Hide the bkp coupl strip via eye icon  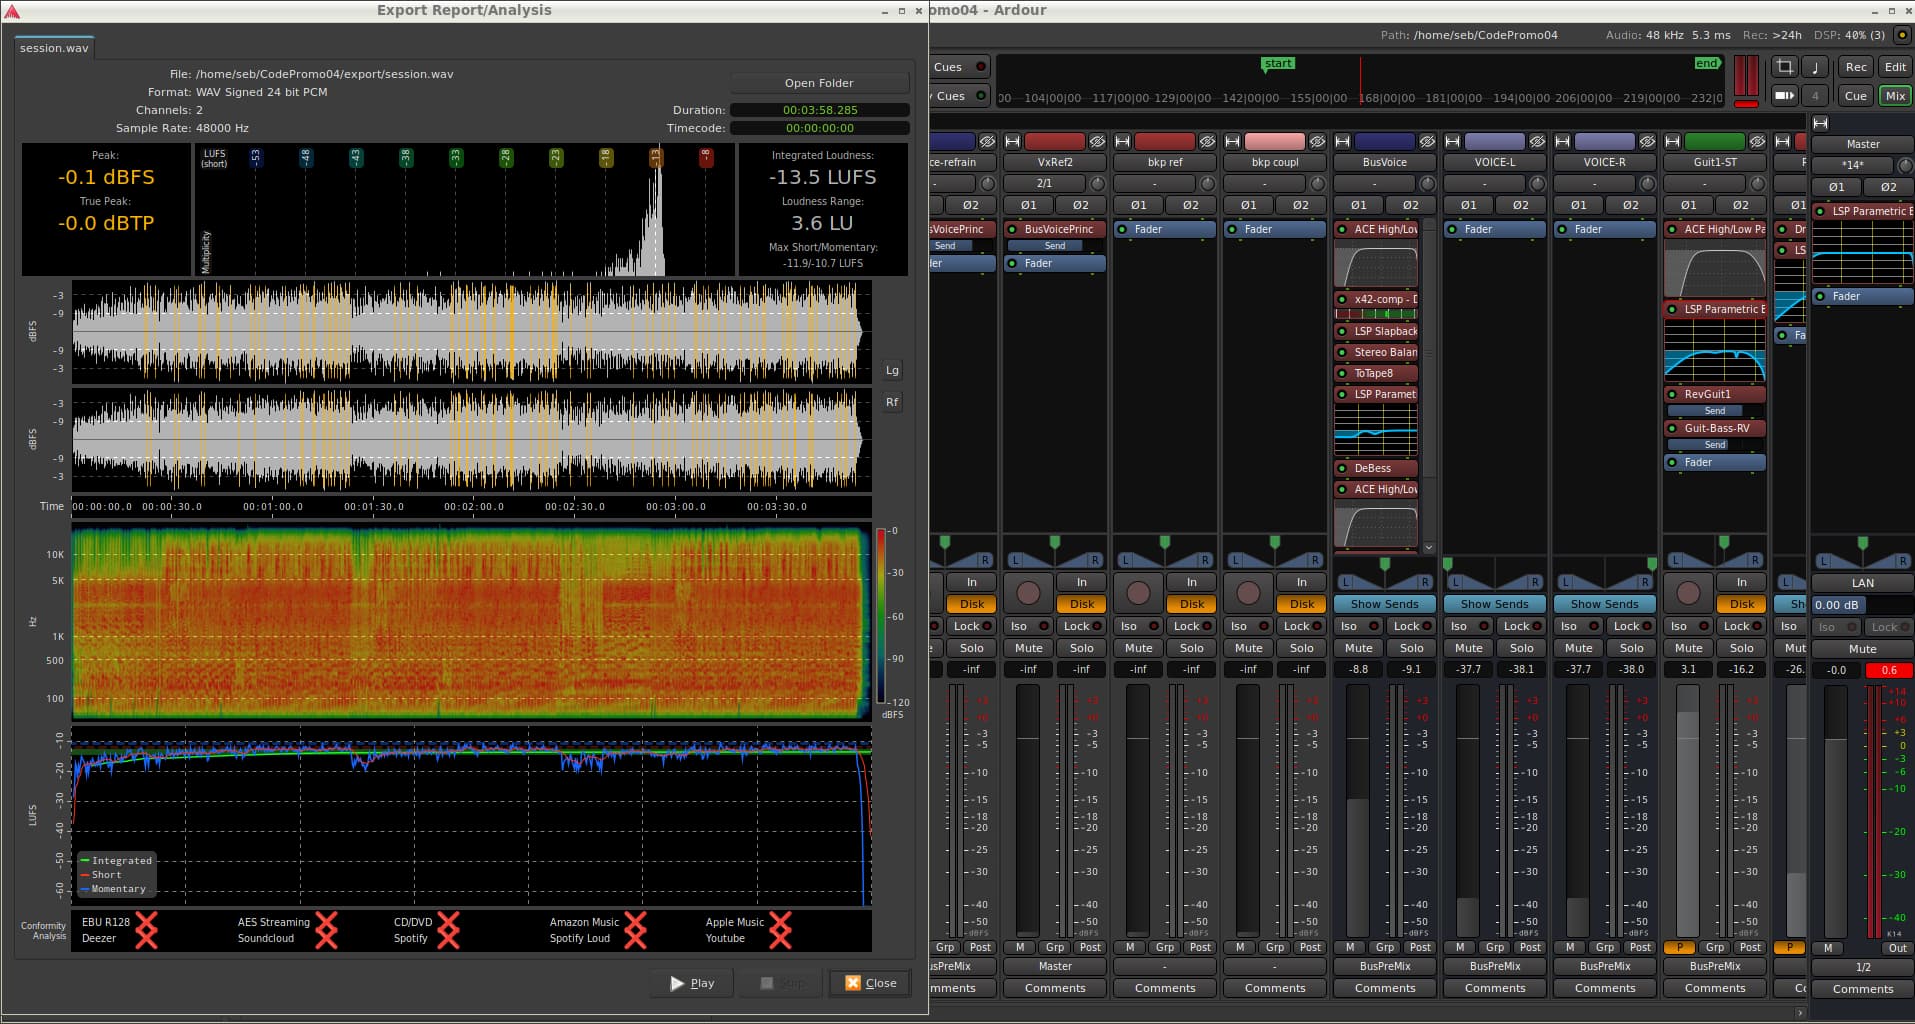(x=1317, y=141)
